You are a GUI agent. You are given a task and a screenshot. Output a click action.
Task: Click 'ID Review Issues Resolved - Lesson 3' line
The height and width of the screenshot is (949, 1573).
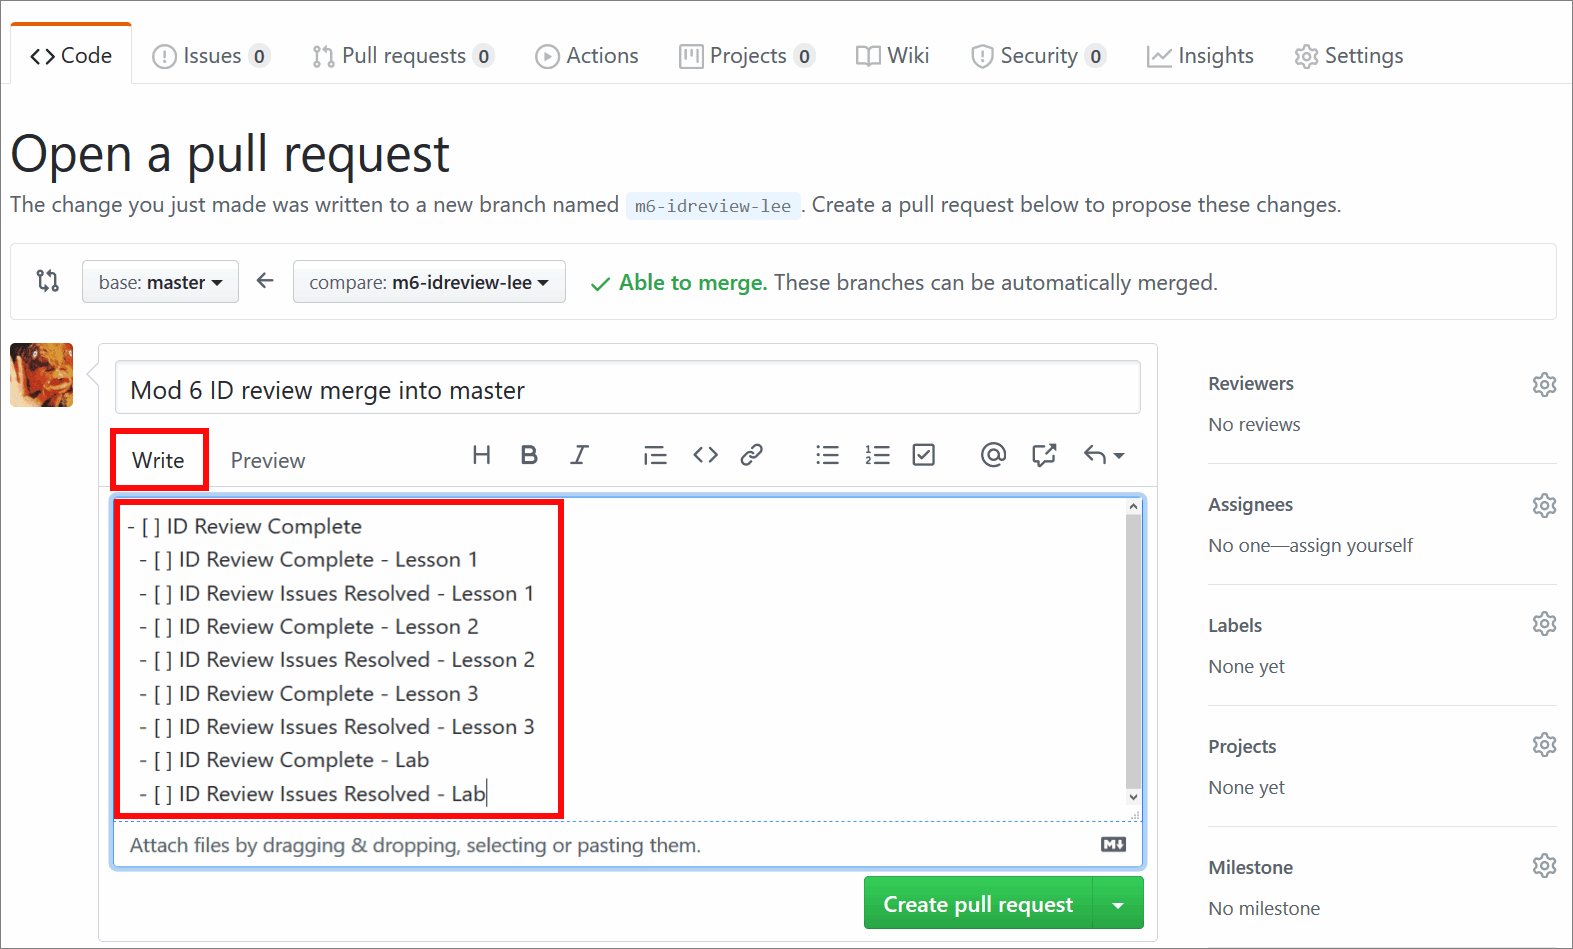(x=337, y=727)
